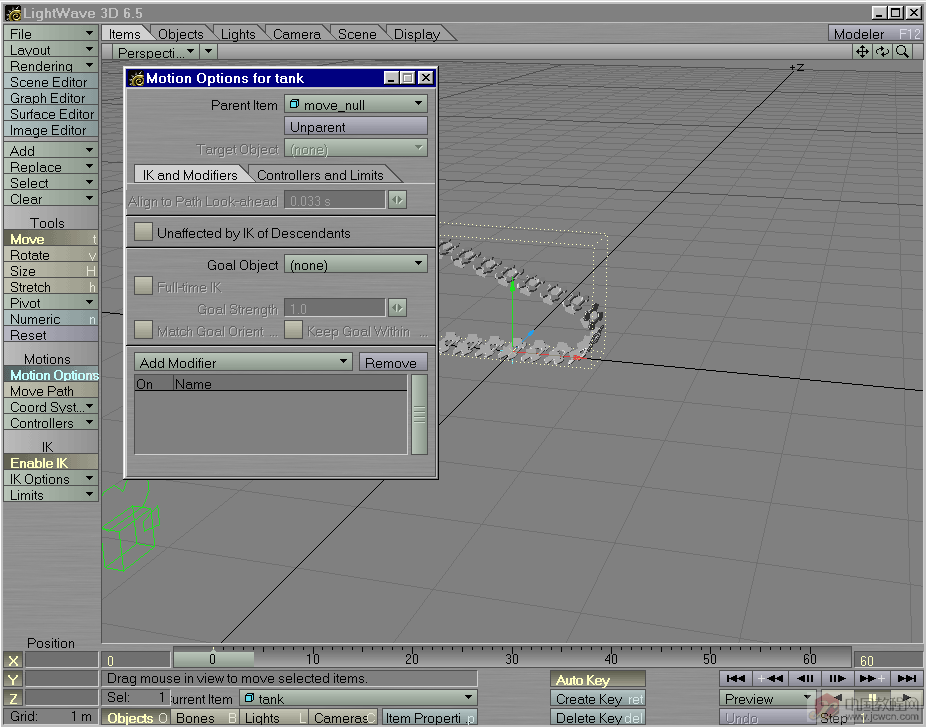Play the animation forward
Screen dimensions: 926x727
906,698
